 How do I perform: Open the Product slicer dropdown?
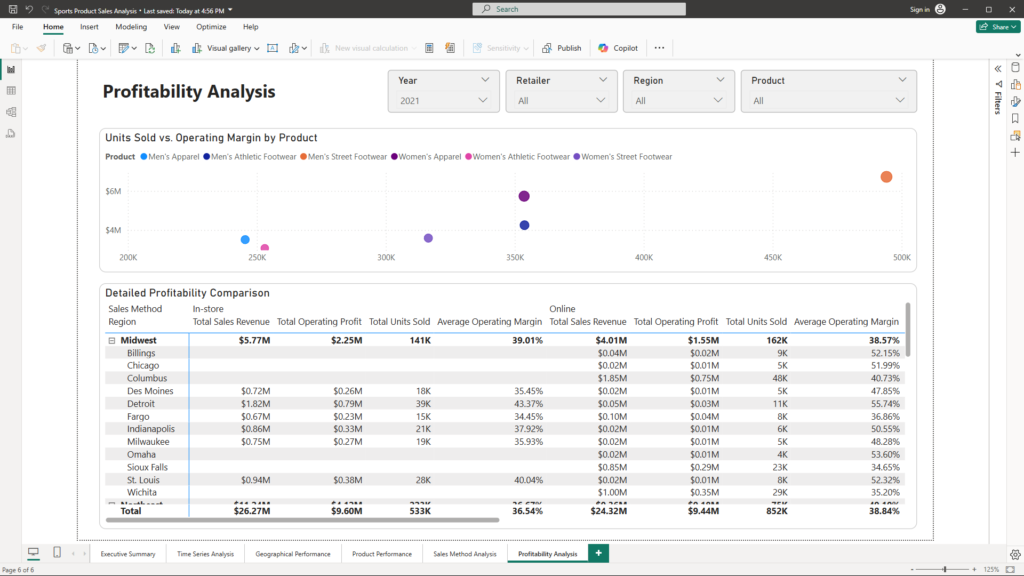click(x=828, y=101)
